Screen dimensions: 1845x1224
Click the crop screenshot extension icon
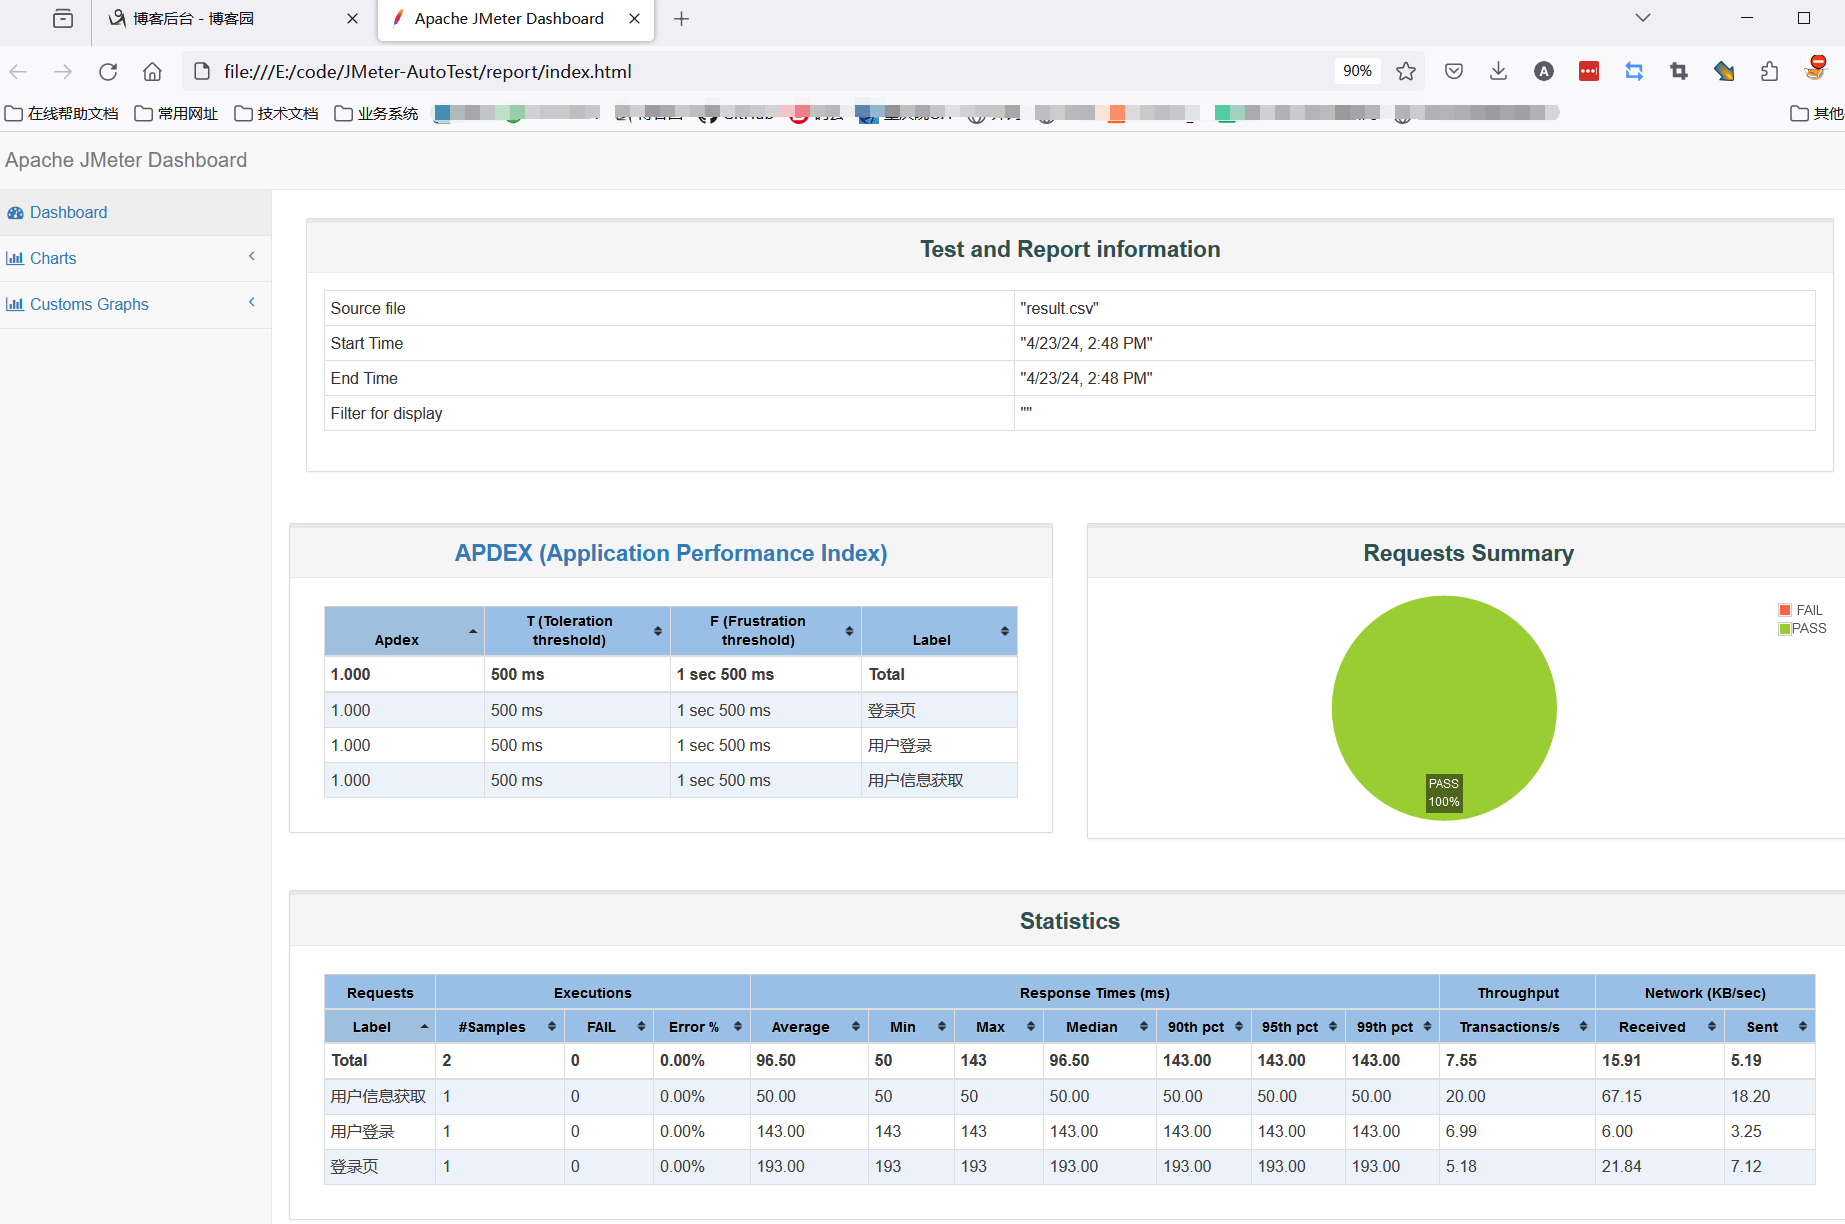coord(1679,71)
